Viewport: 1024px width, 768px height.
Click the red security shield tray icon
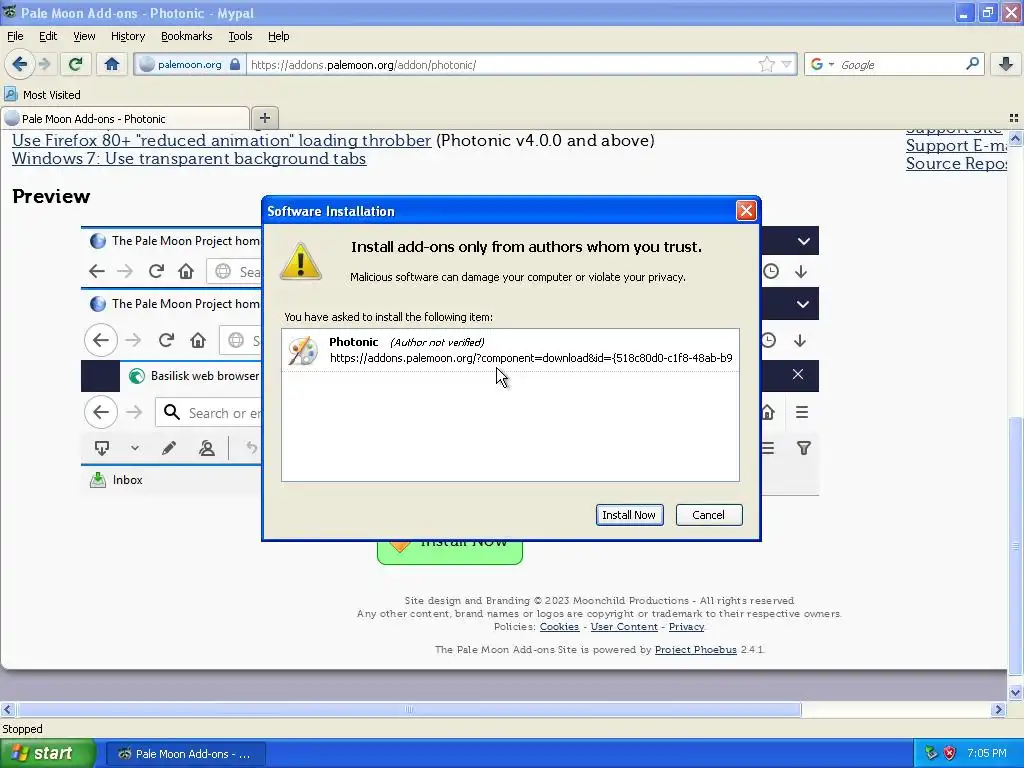click(950, 754)
